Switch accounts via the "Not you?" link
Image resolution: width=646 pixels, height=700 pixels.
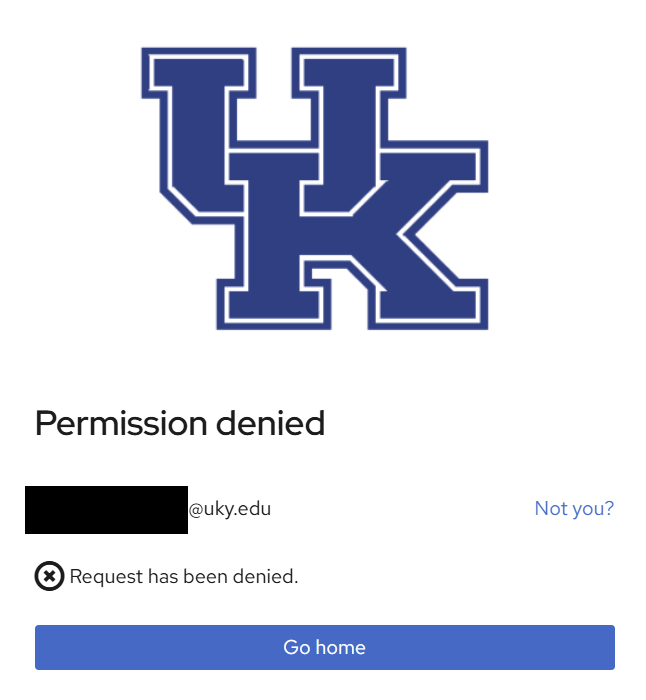point(574,509)
